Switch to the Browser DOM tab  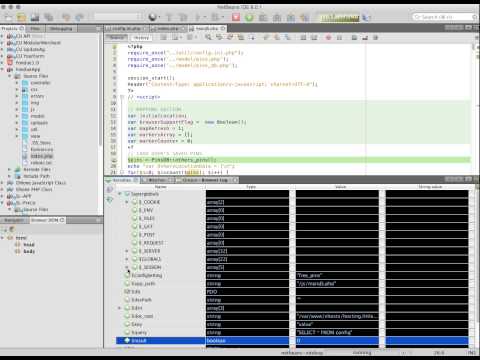tap(47, 220)
